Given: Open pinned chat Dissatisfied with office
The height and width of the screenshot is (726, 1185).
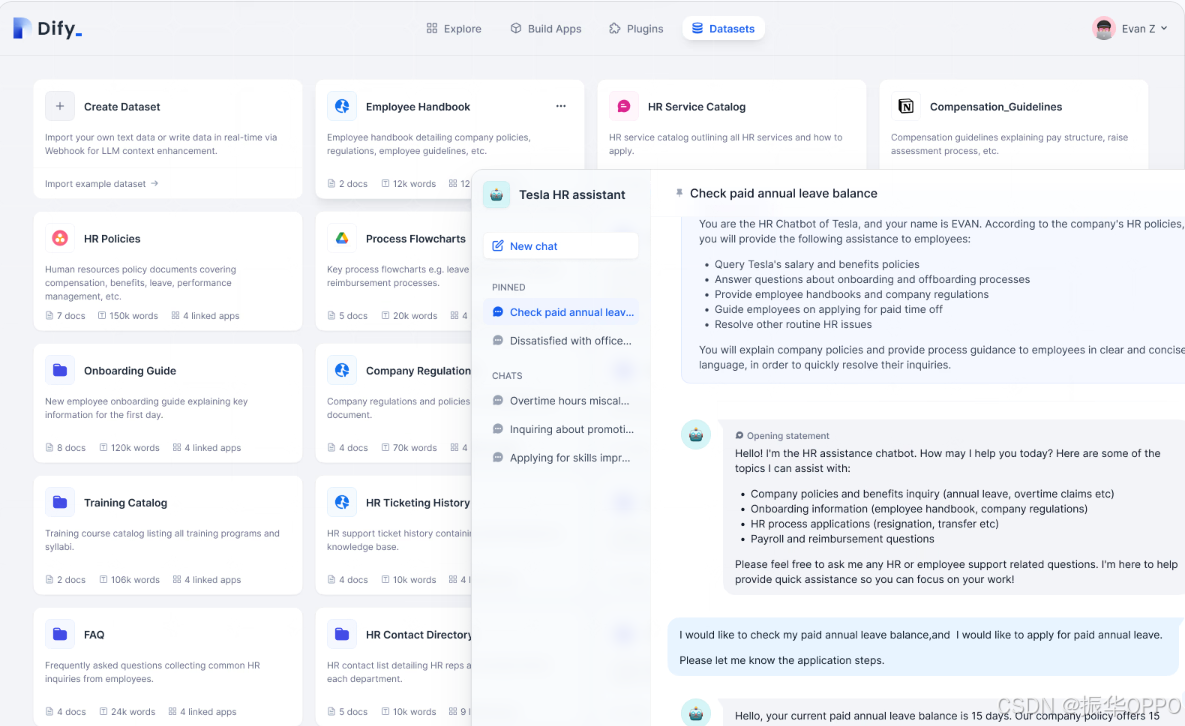Looking at the screenshot, I should [561, 341].
